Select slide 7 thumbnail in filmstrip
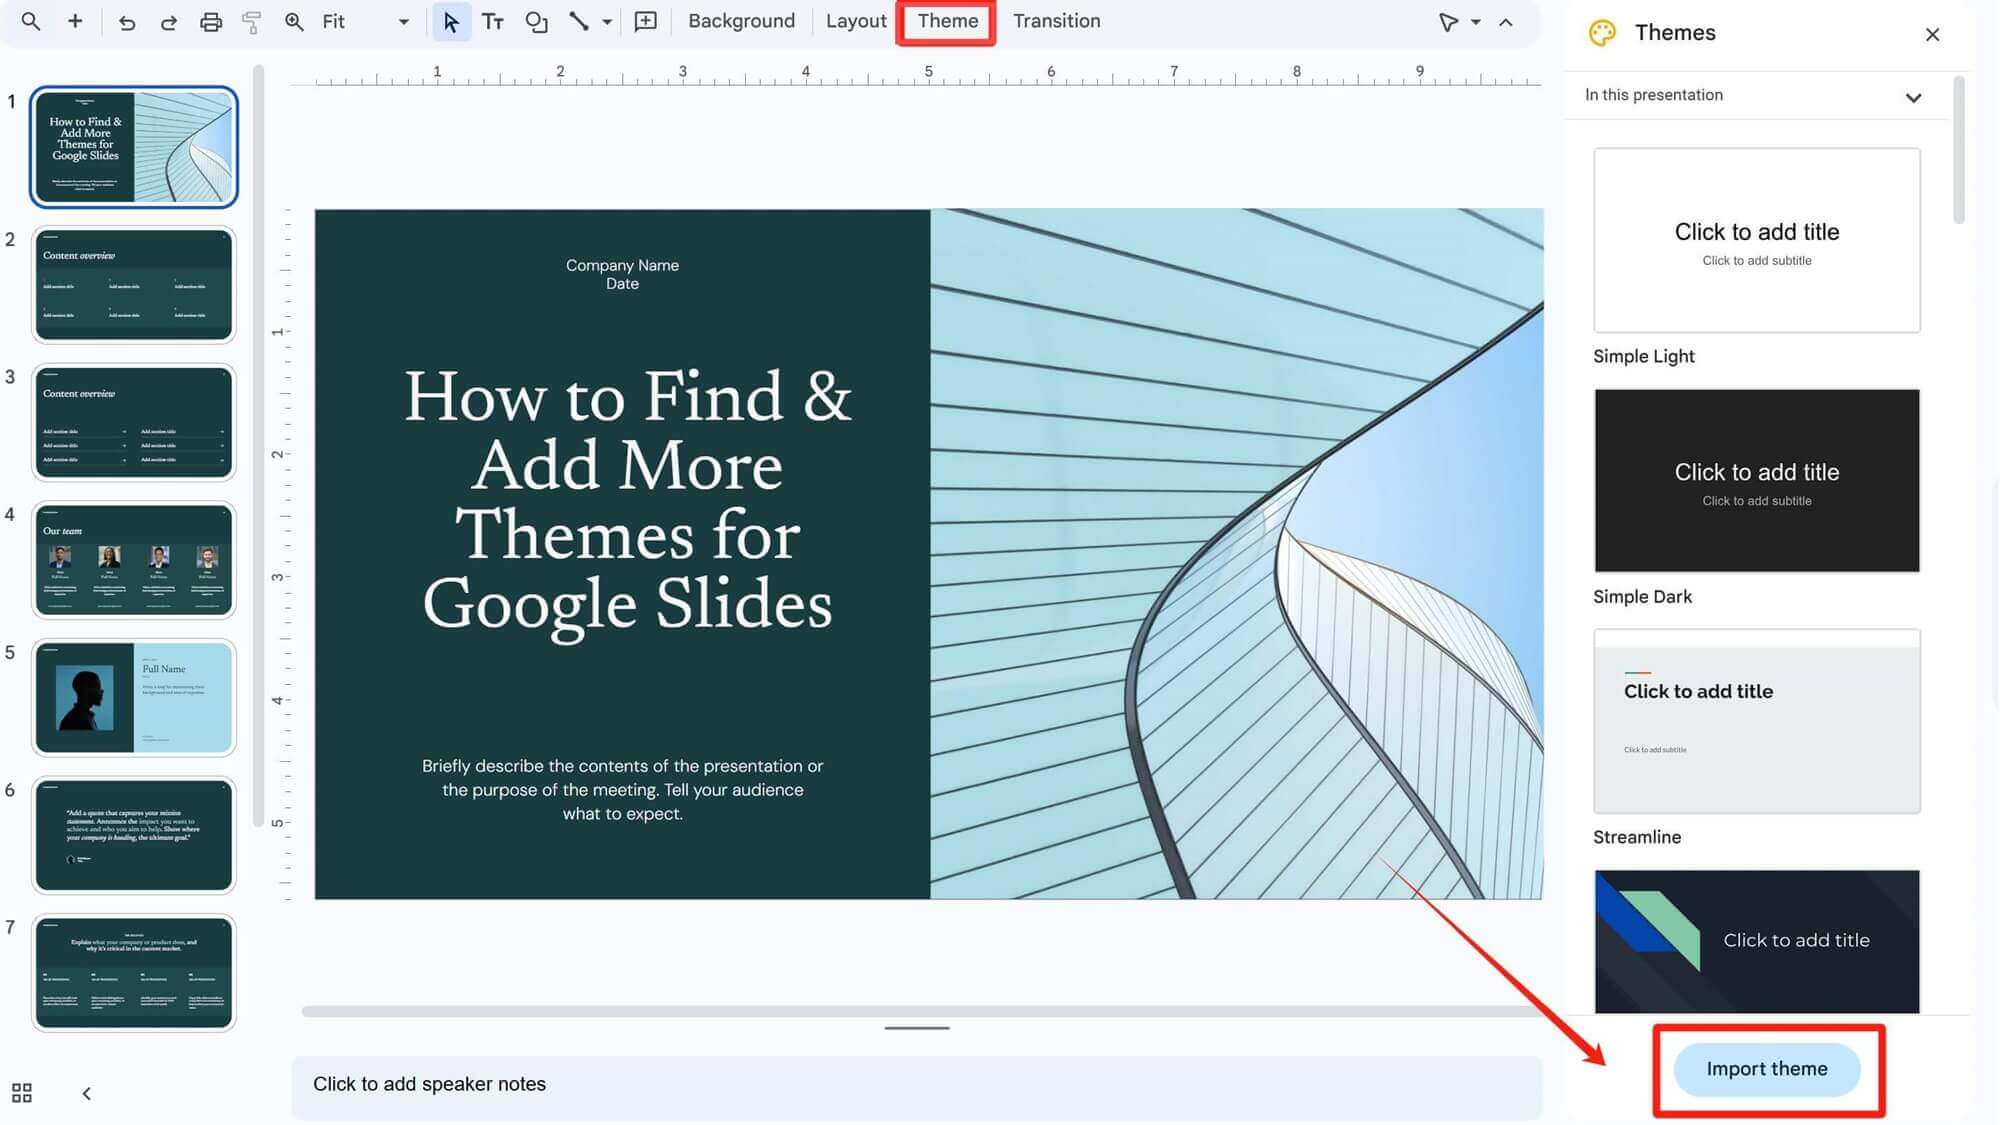Image resolution: width=2000 pixels, height=1125 pixels. click(134, 972)
